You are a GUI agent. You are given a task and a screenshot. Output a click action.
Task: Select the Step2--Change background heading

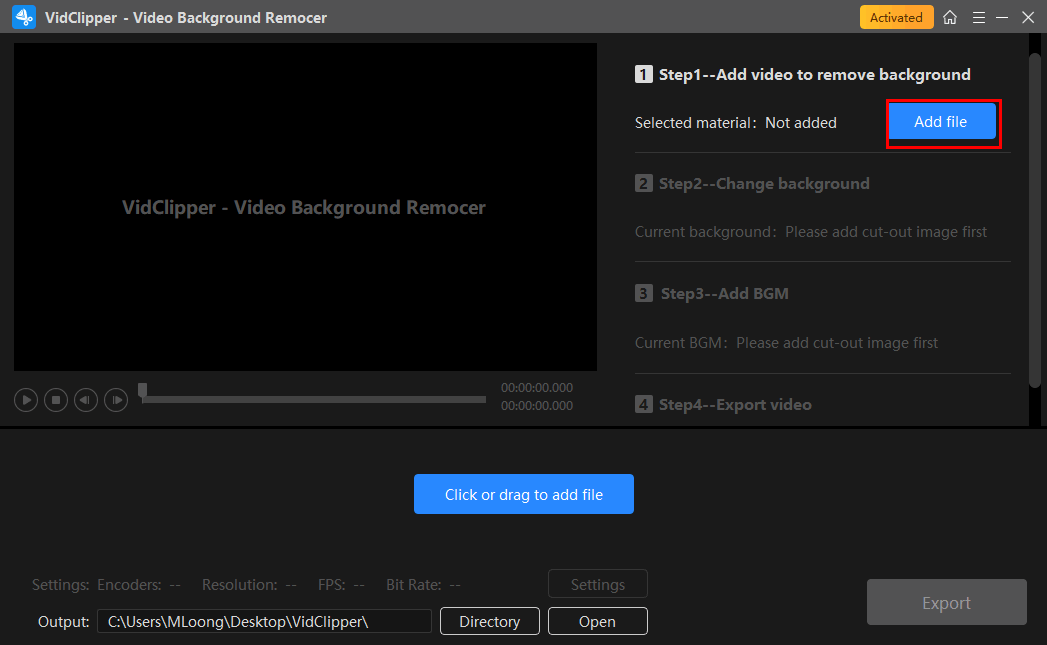coord(764,184)
